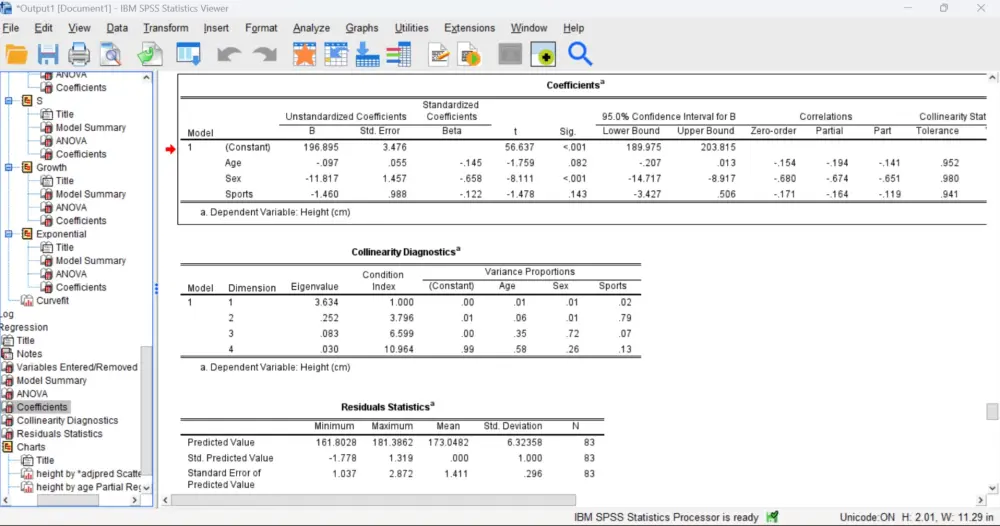1000x526 pixels.
Task: Click the Run Script toolbar icon
Action: coord(469,55)
